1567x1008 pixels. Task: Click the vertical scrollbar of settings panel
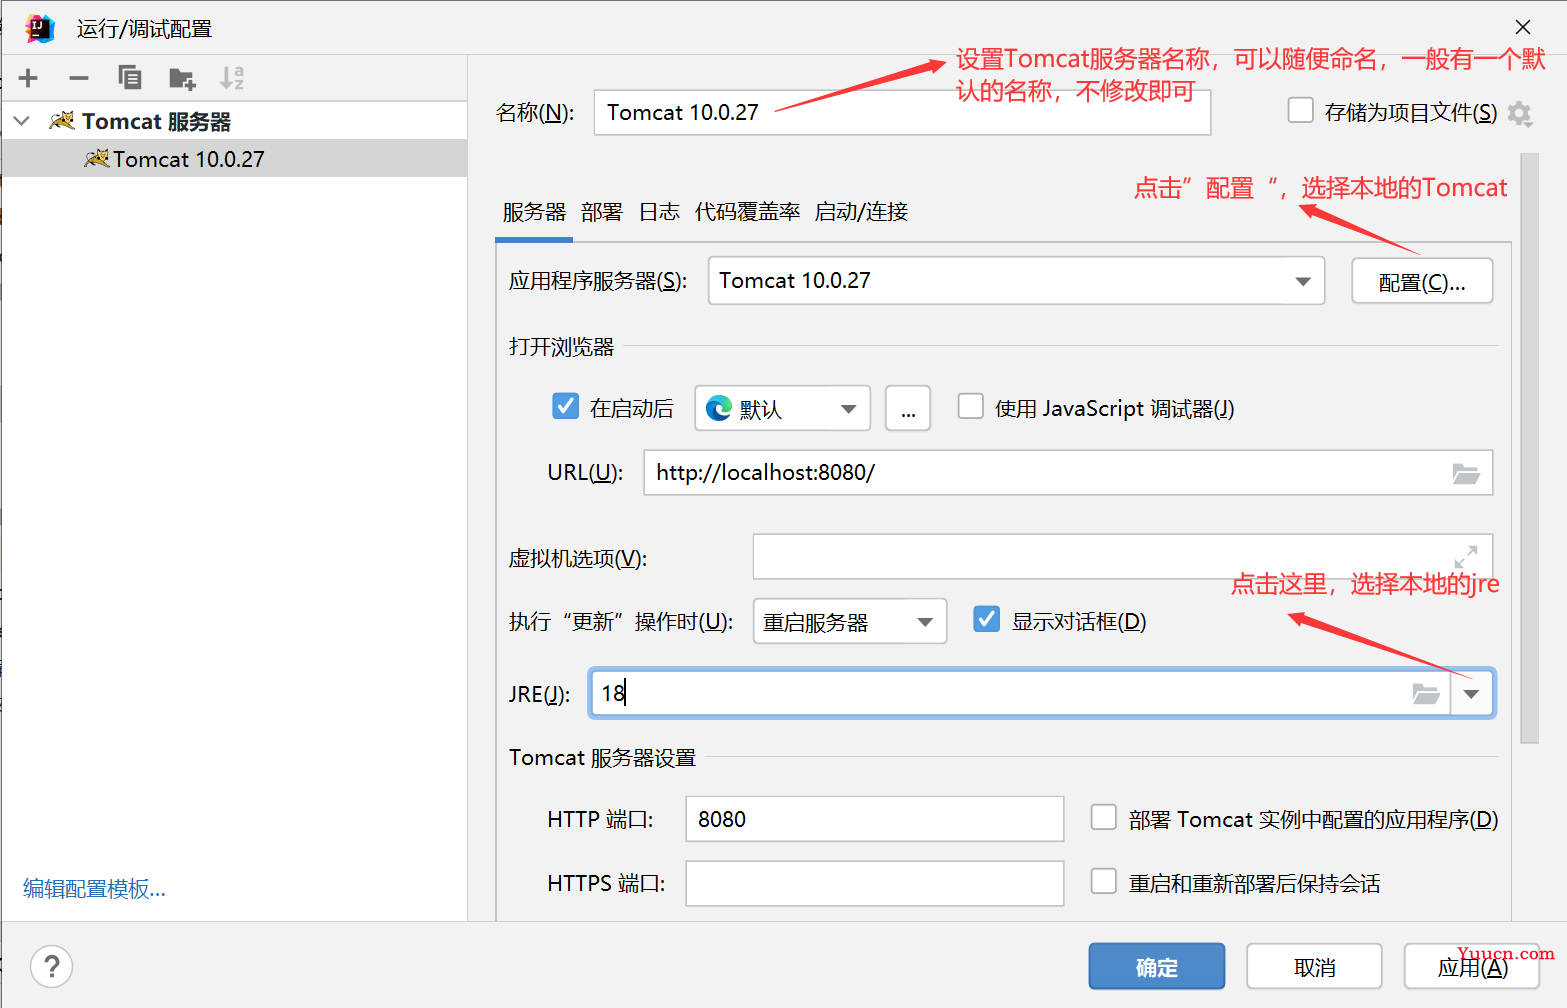click(x=1529, y=448)
